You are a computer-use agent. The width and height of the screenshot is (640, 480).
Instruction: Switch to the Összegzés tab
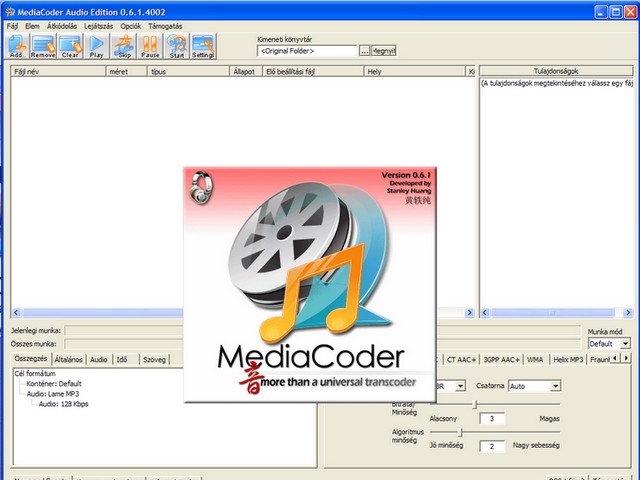click(31, 359)
